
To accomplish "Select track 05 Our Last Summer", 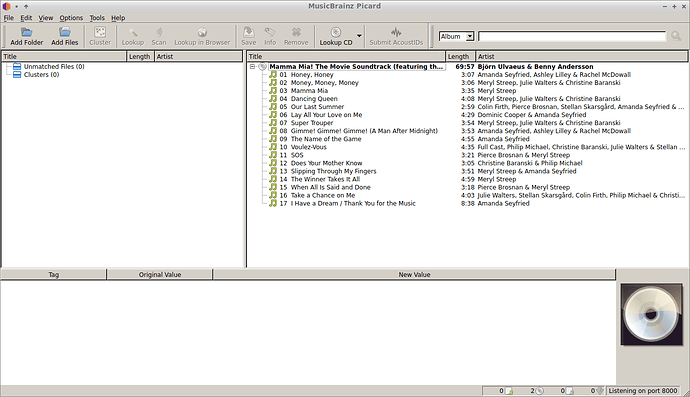I will tap(312, 107).
